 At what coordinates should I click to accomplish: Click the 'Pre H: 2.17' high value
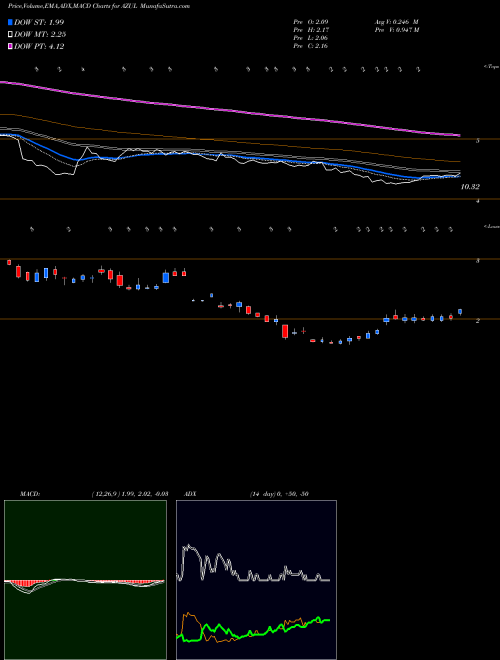[311, 30]
